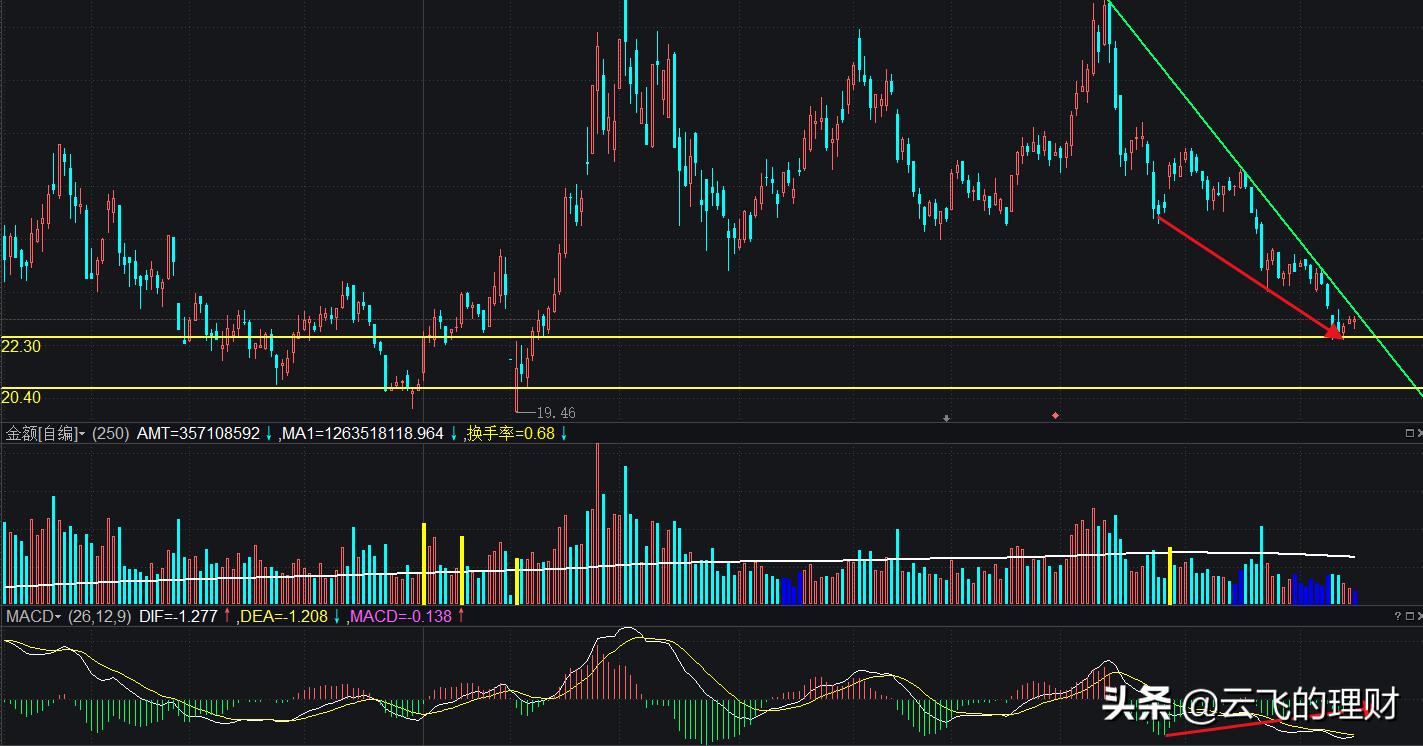Select the 22.30 yellow horizontal price line label

coord(21,345)
